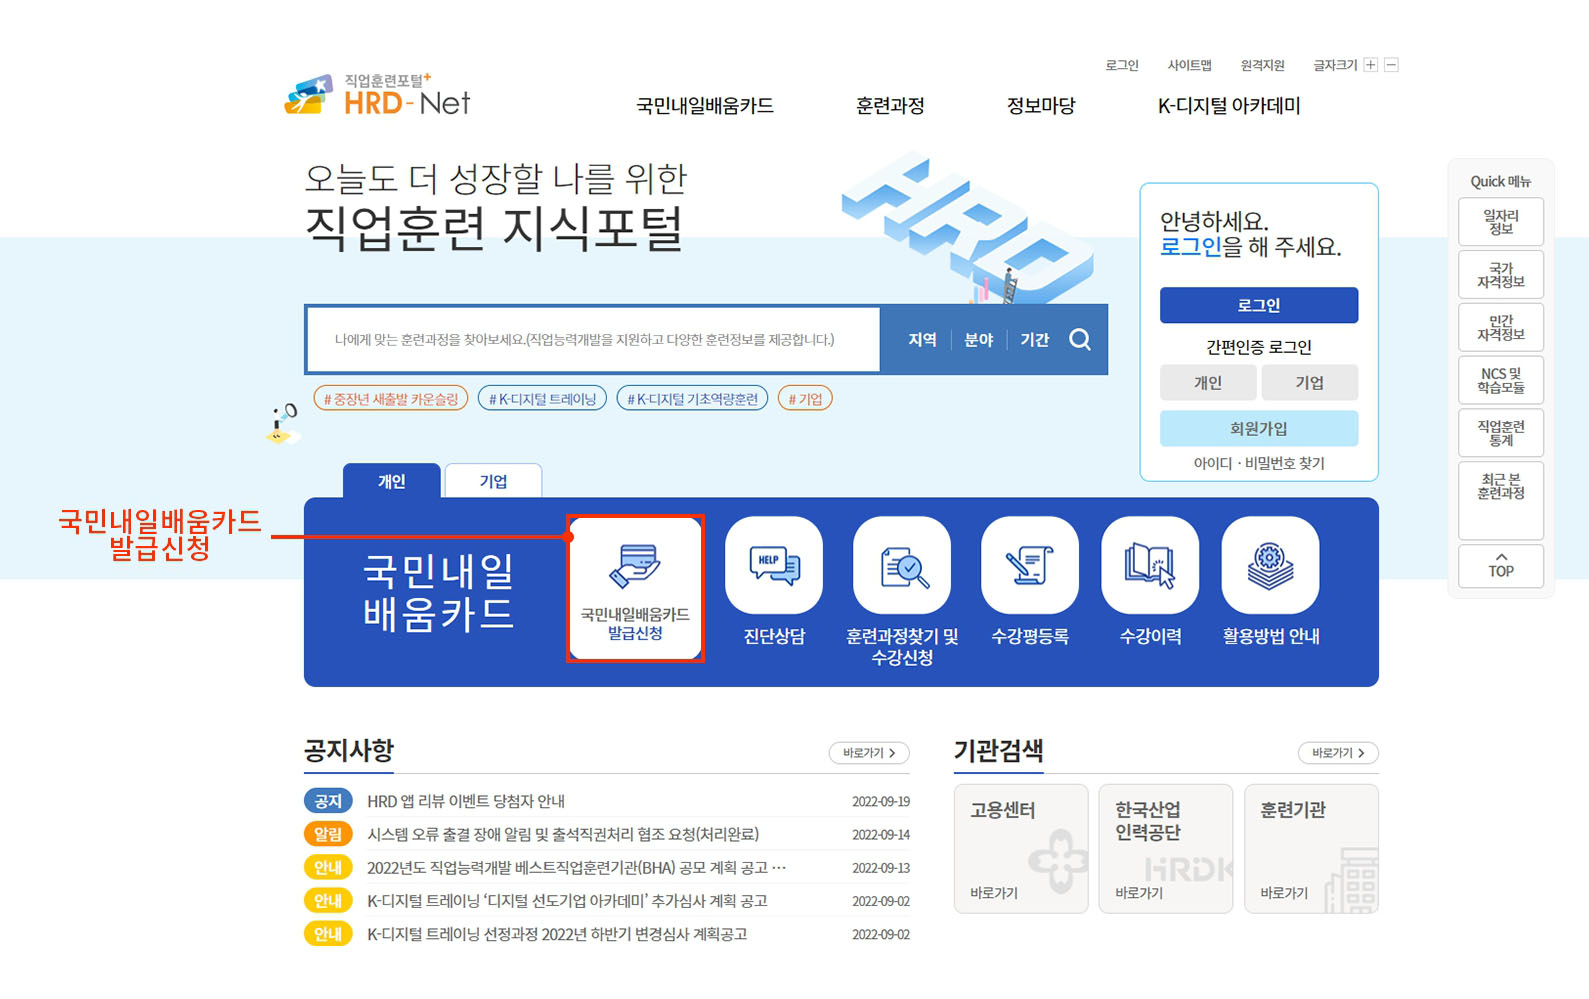Open 원격지원 link
The height and width of the screenshot is (999, 1589).
(1263, 65)
